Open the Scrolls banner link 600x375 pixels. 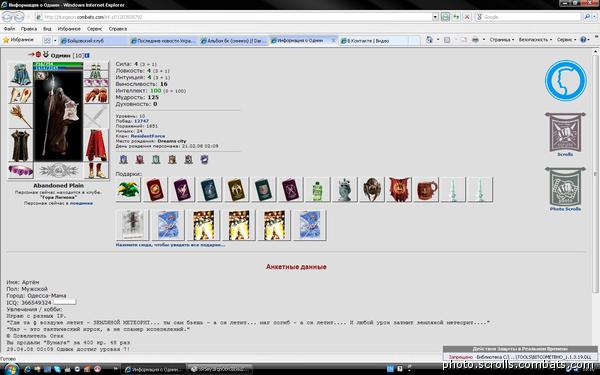tap(565, 134)
